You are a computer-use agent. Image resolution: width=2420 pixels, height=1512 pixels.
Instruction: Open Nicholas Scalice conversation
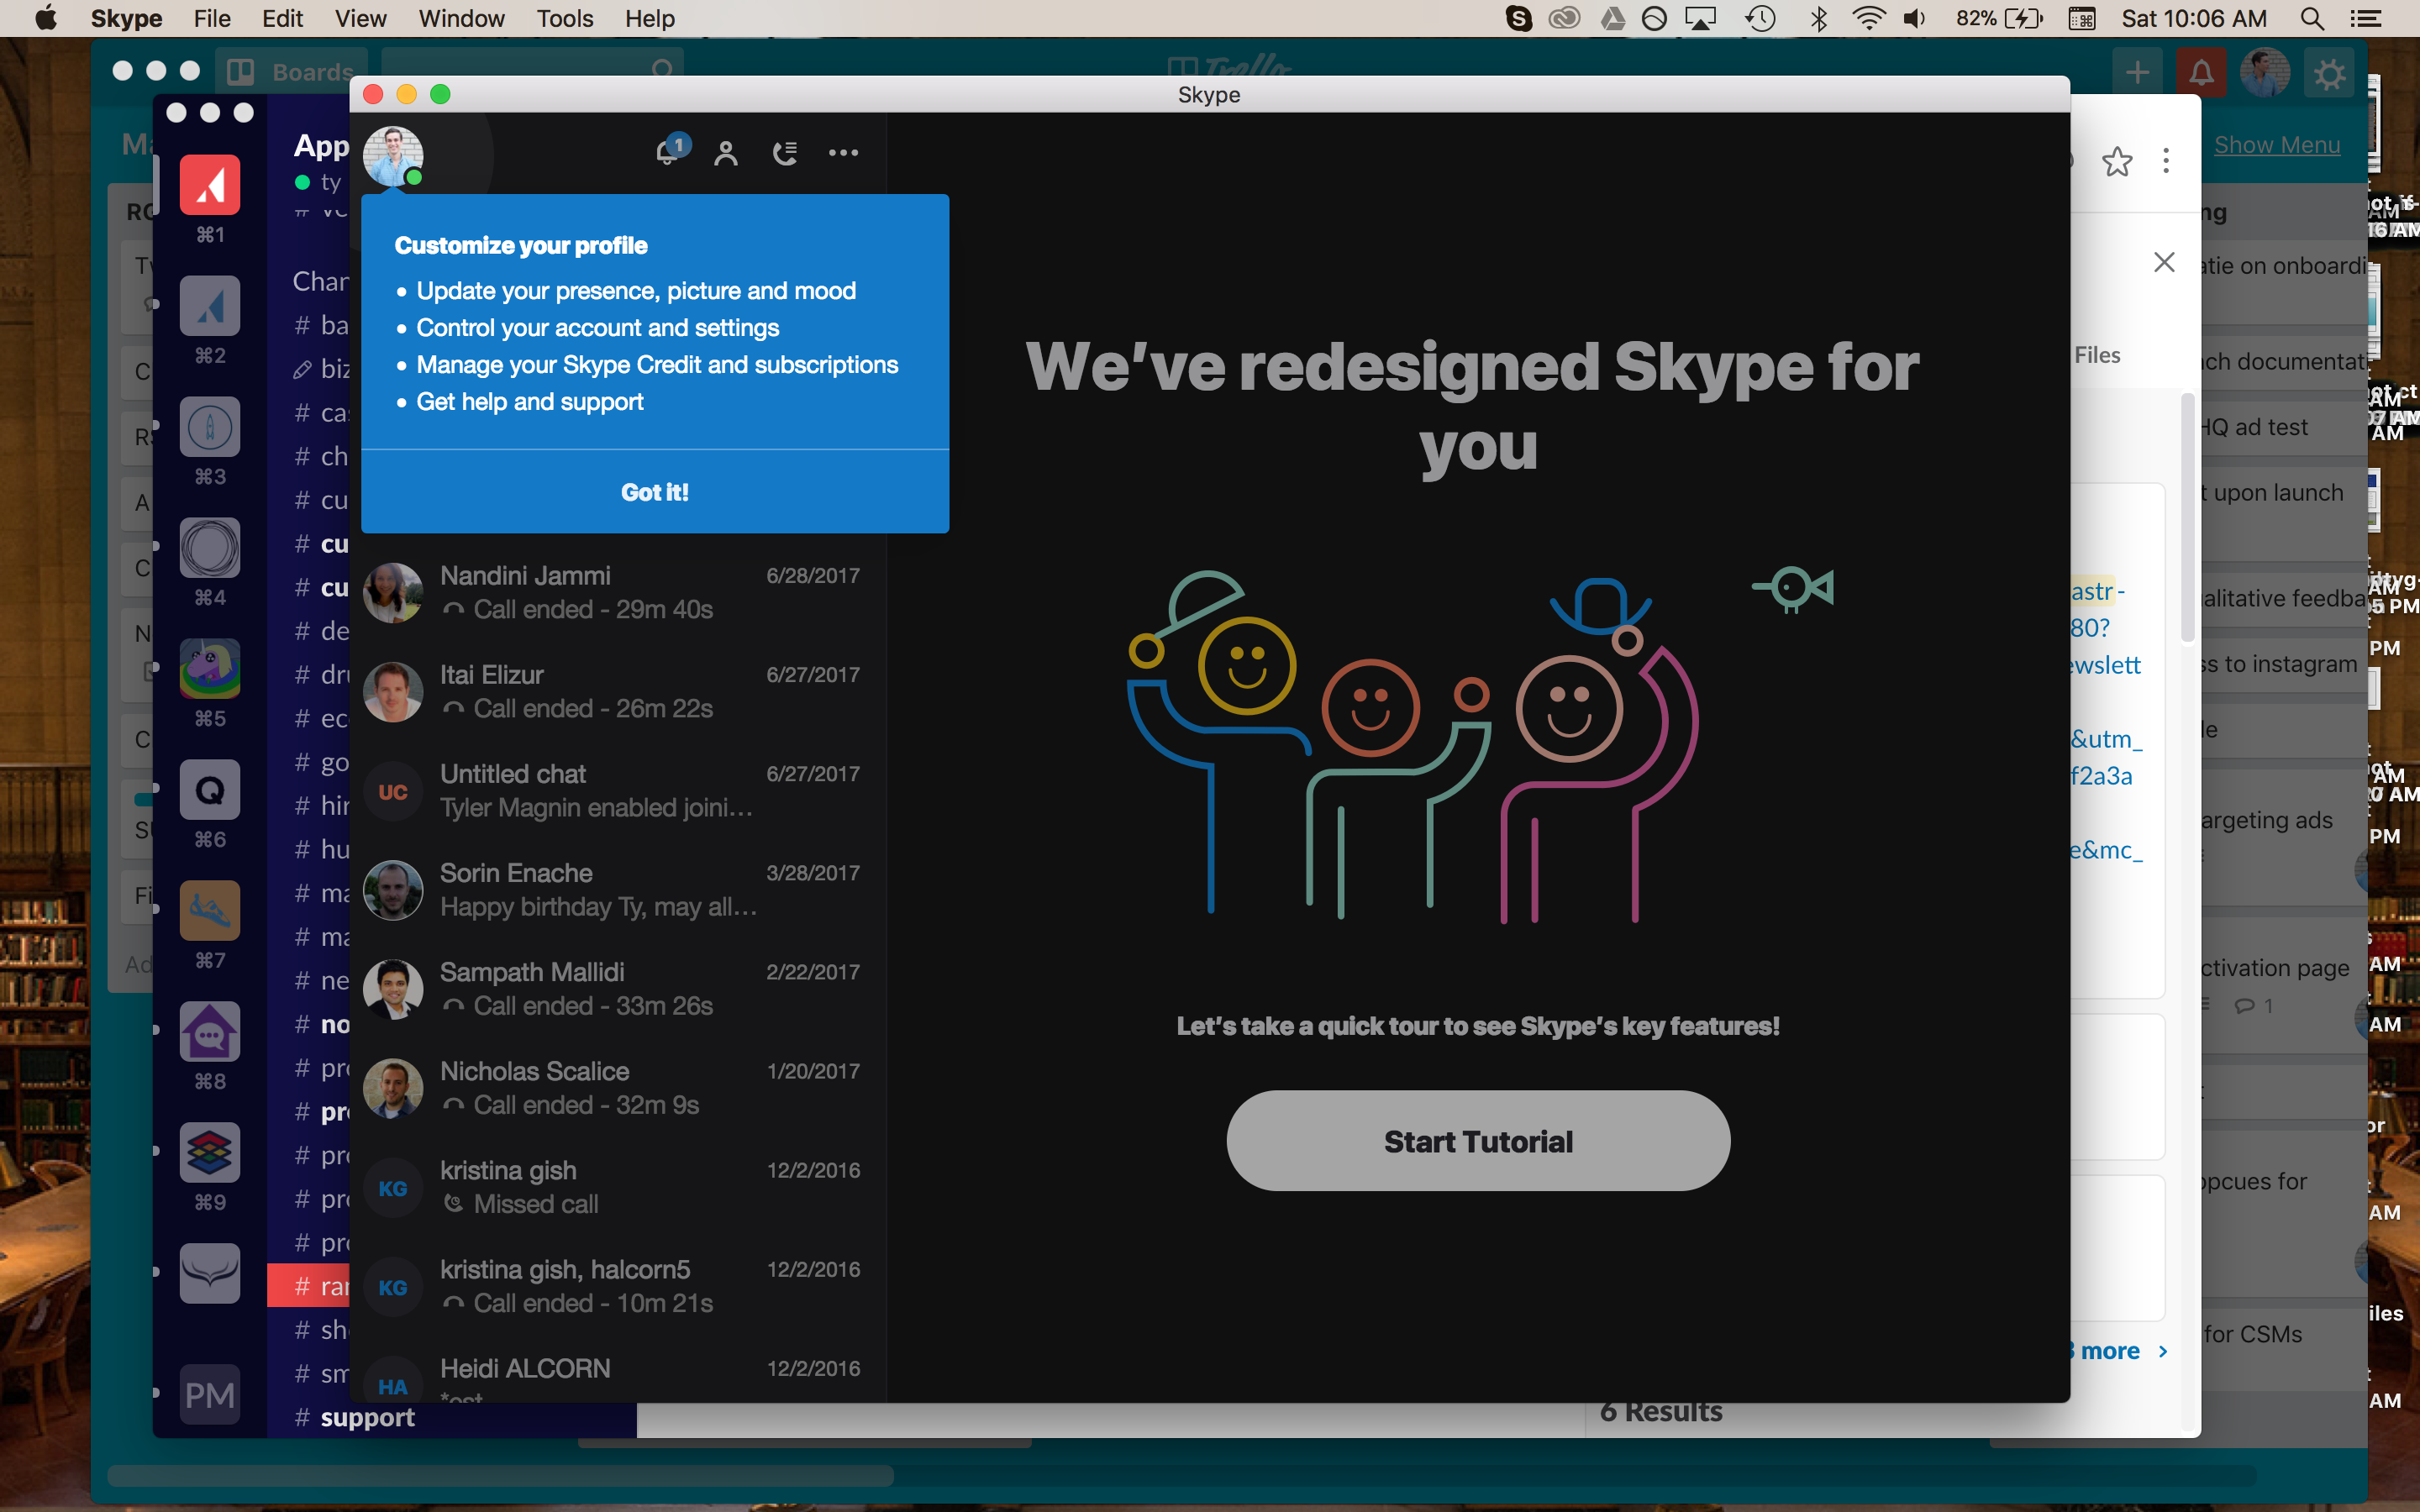[618, 1087]
